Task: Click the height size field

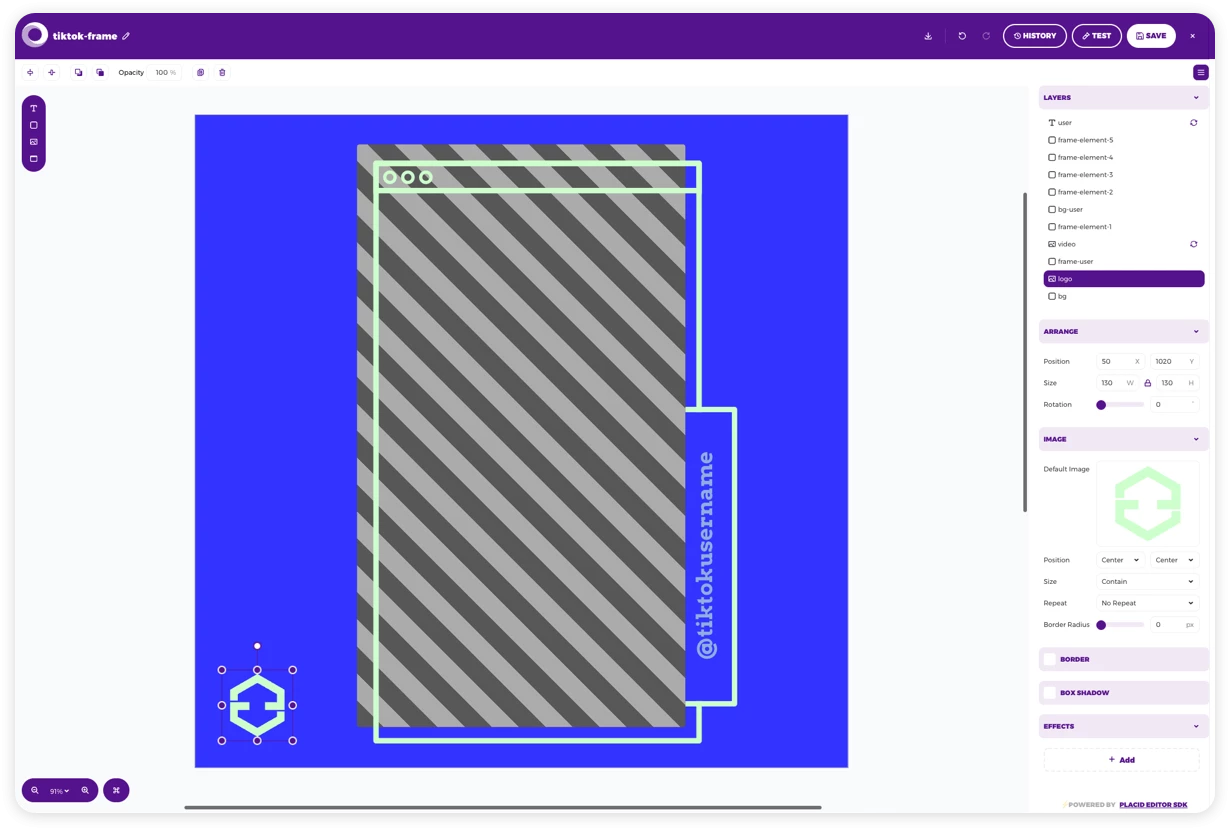Action: tap(1177, 383)
